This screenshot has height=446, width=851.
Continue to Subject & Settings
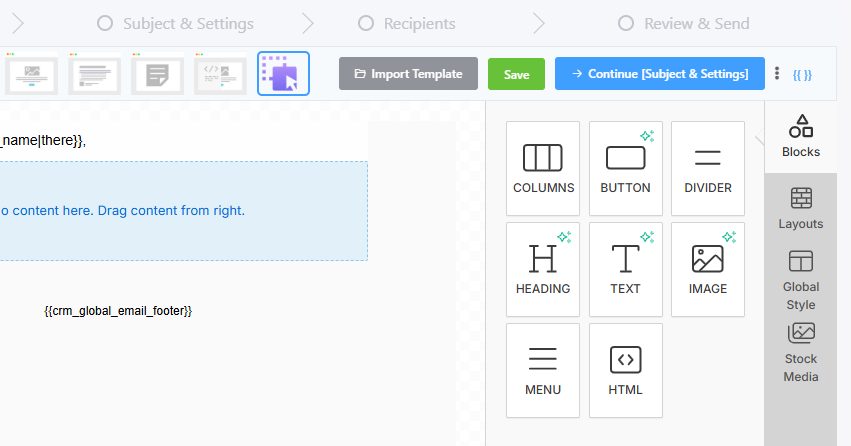pos(659,74)
